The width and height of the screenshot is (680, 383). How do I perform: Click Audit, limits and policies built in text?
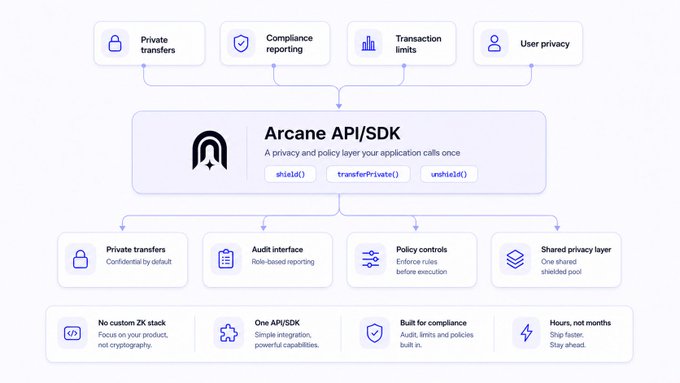point(437,340)
